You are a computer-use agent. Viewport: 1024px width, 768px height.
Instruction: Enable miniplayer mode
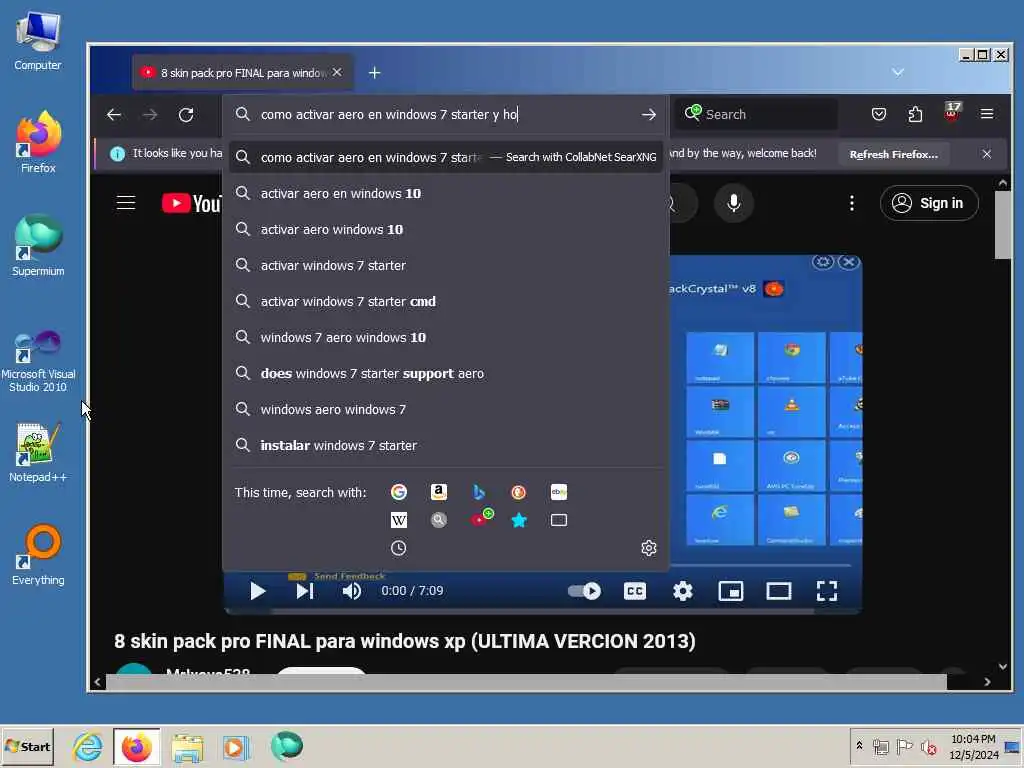[731, 591]
